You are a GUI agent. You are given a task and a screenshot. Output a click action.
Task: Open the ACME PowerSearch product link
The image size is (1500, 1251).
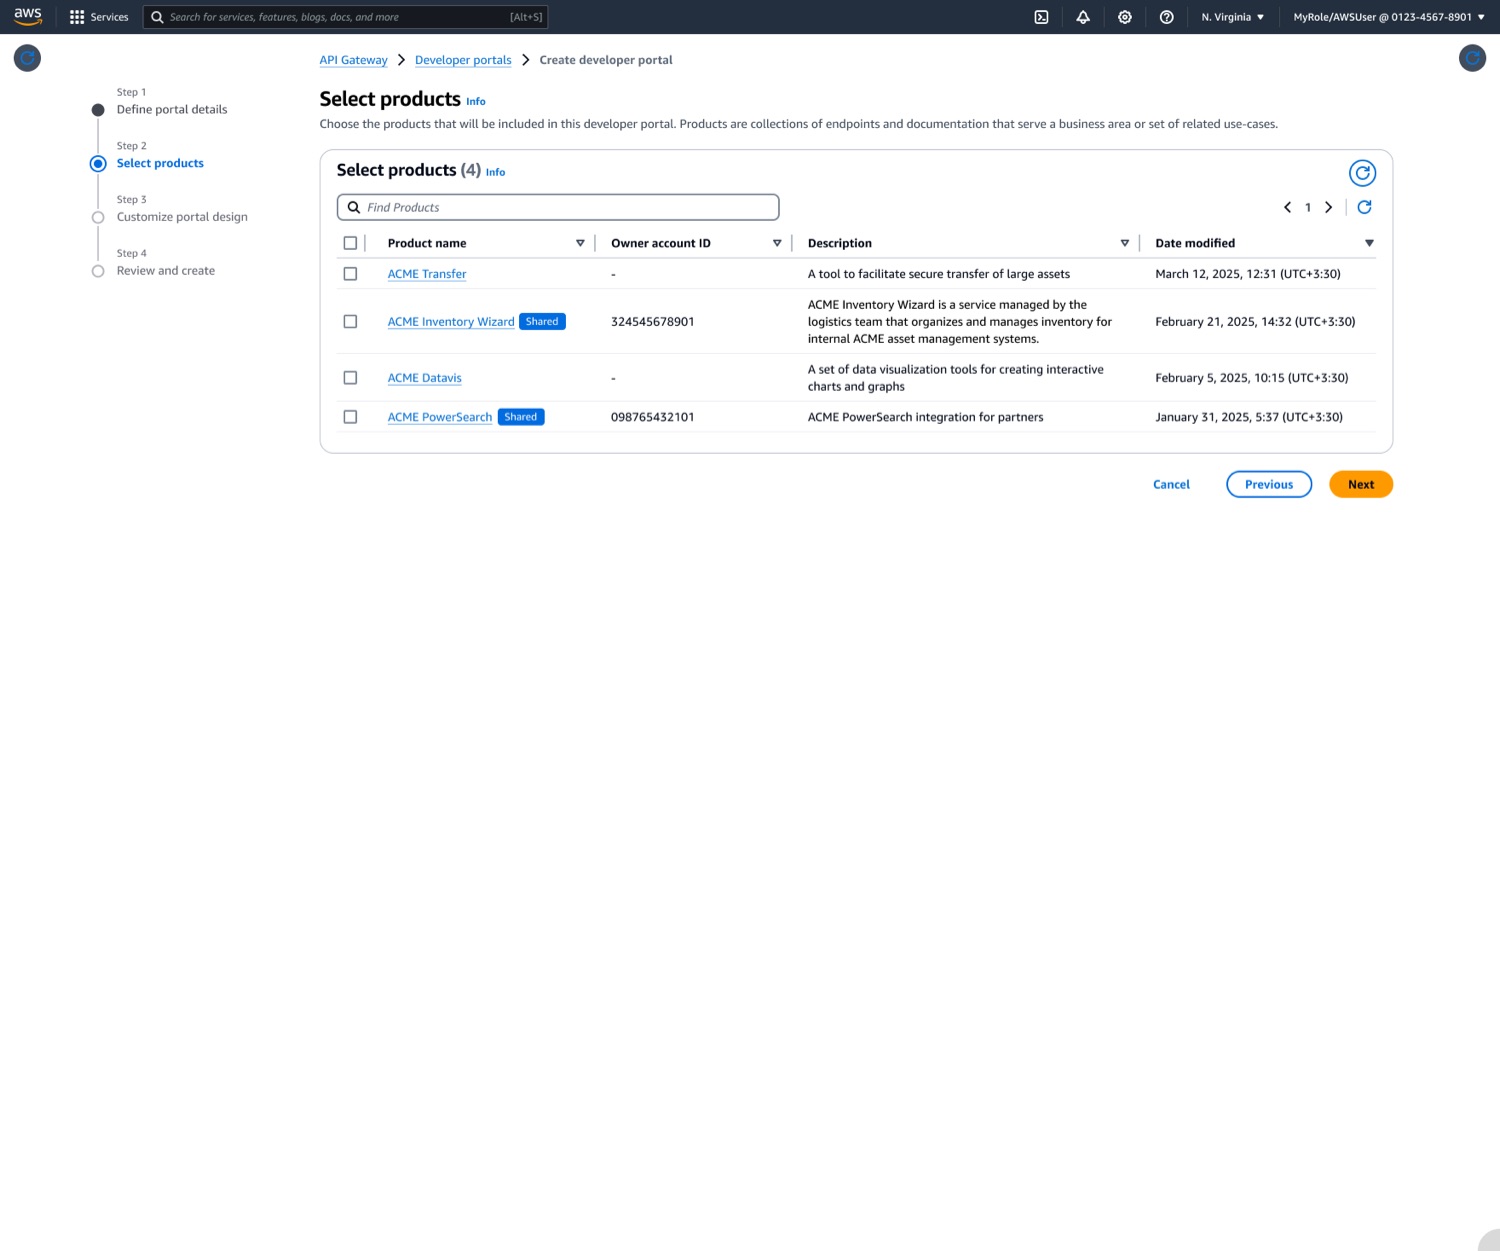(440, 417)
